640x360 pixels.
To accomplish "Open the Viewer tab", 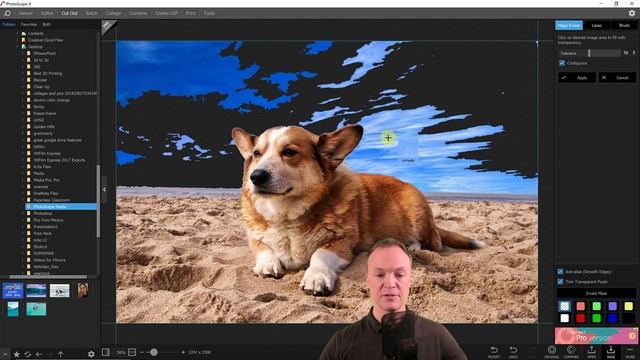I will 25,13.
